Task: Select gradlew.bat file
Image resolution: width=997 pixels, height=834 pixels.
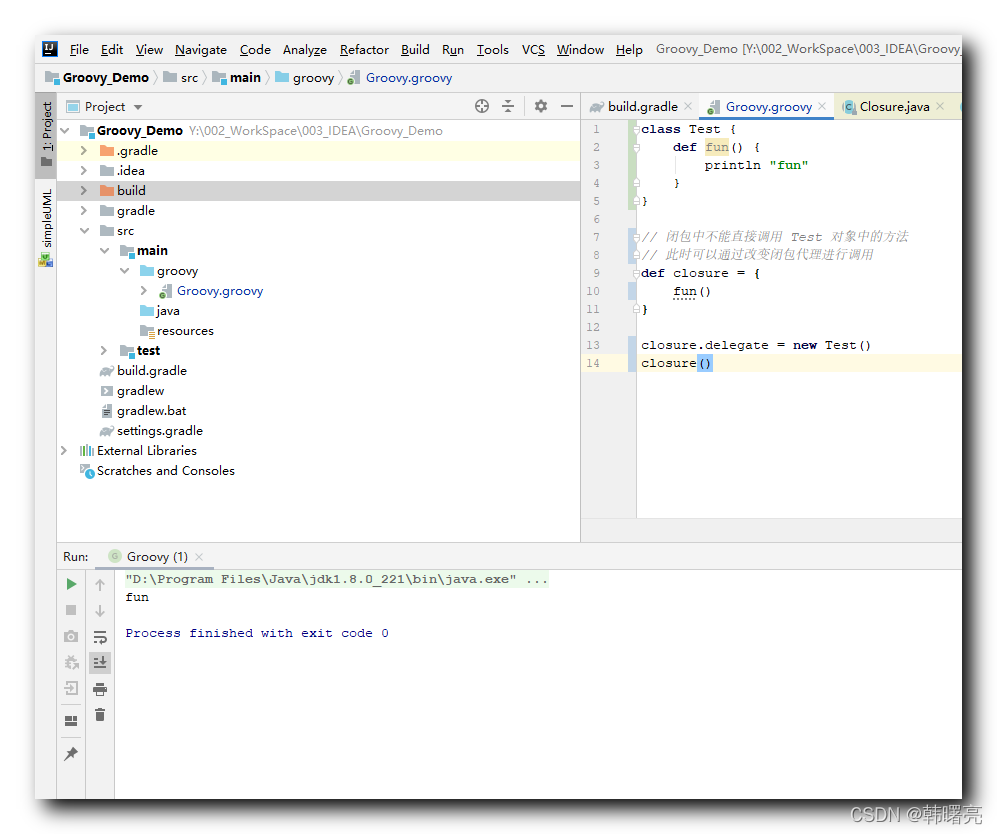Action: [x=151, y=411]
